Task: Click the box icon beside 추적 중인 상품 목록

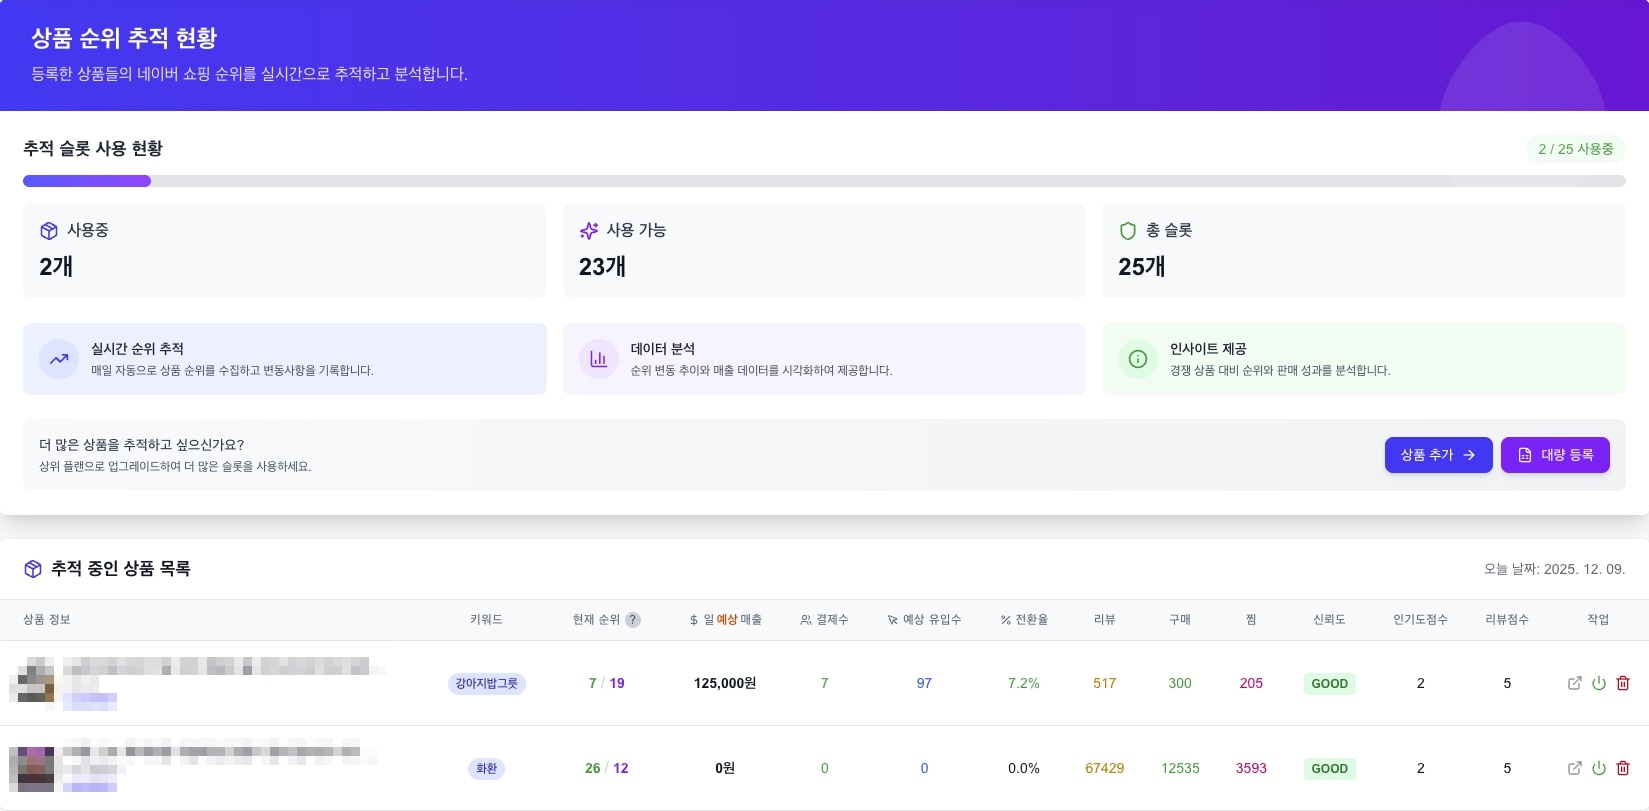Action: point(33,569)
